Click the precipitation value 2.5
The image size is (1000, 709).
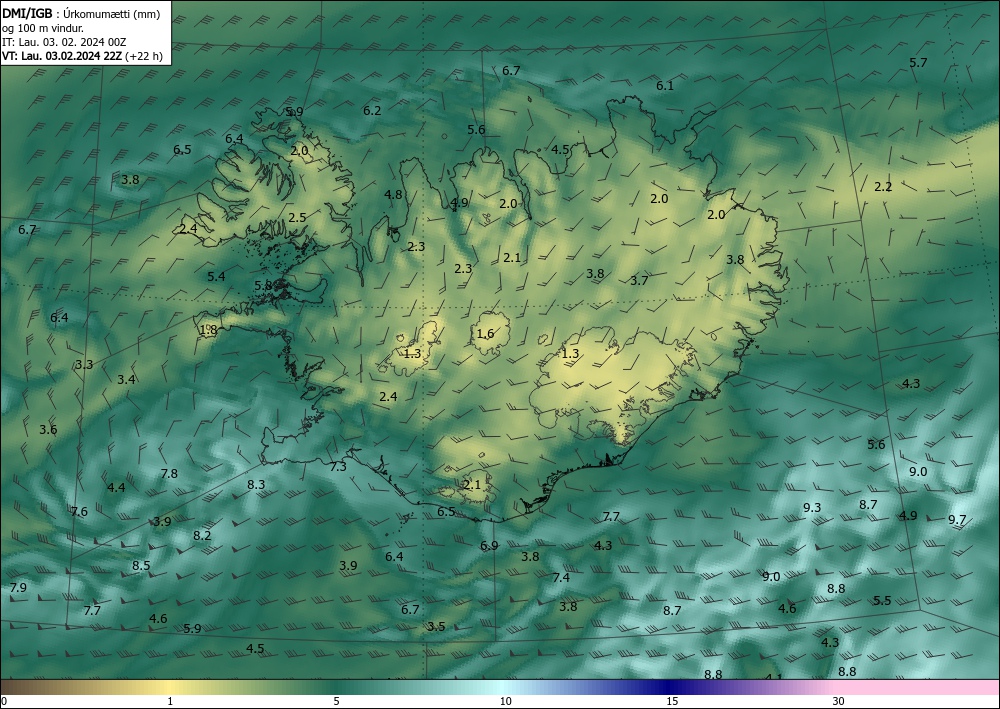coord(297,217)
